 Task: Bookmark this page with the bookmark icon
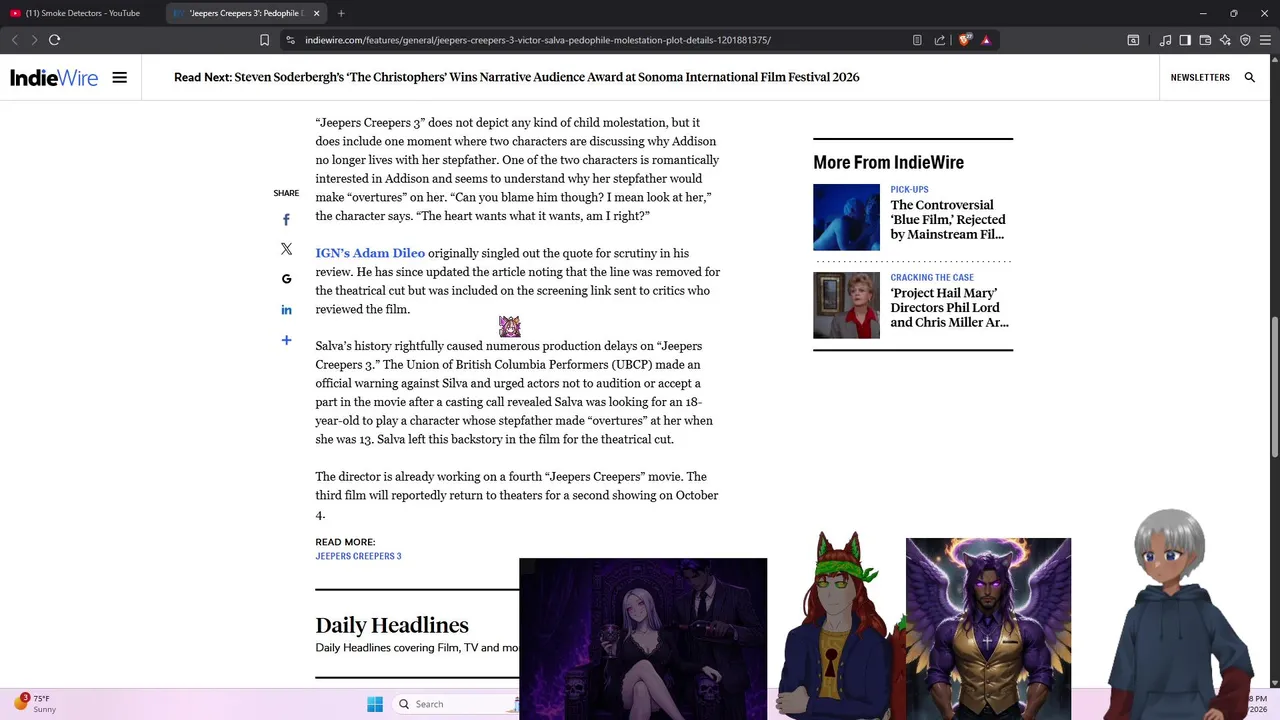pyautogui.click(x=264, y=40)
